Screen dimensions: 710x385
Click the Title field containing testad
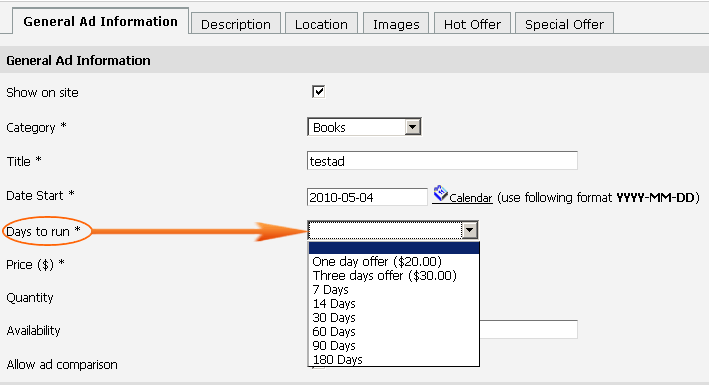[442, 161]
